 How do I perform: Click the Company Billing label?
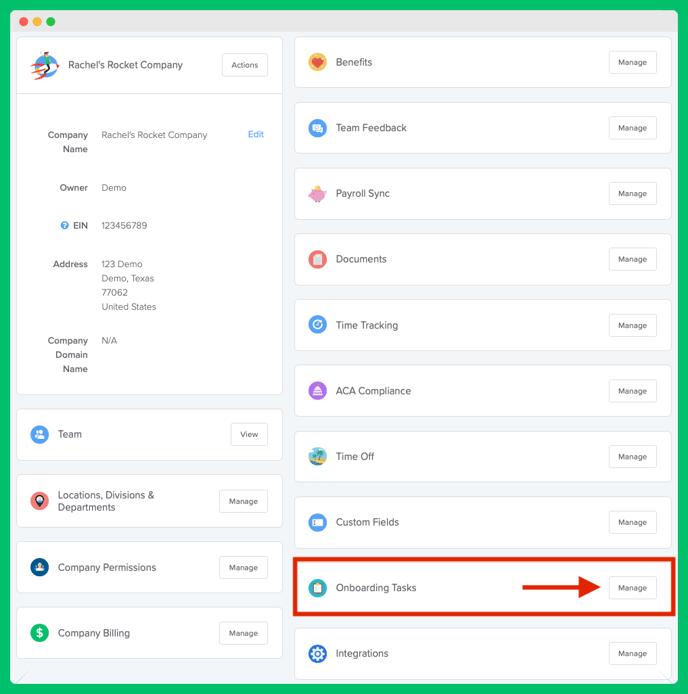pyautogui.click(x=94, y=633)
